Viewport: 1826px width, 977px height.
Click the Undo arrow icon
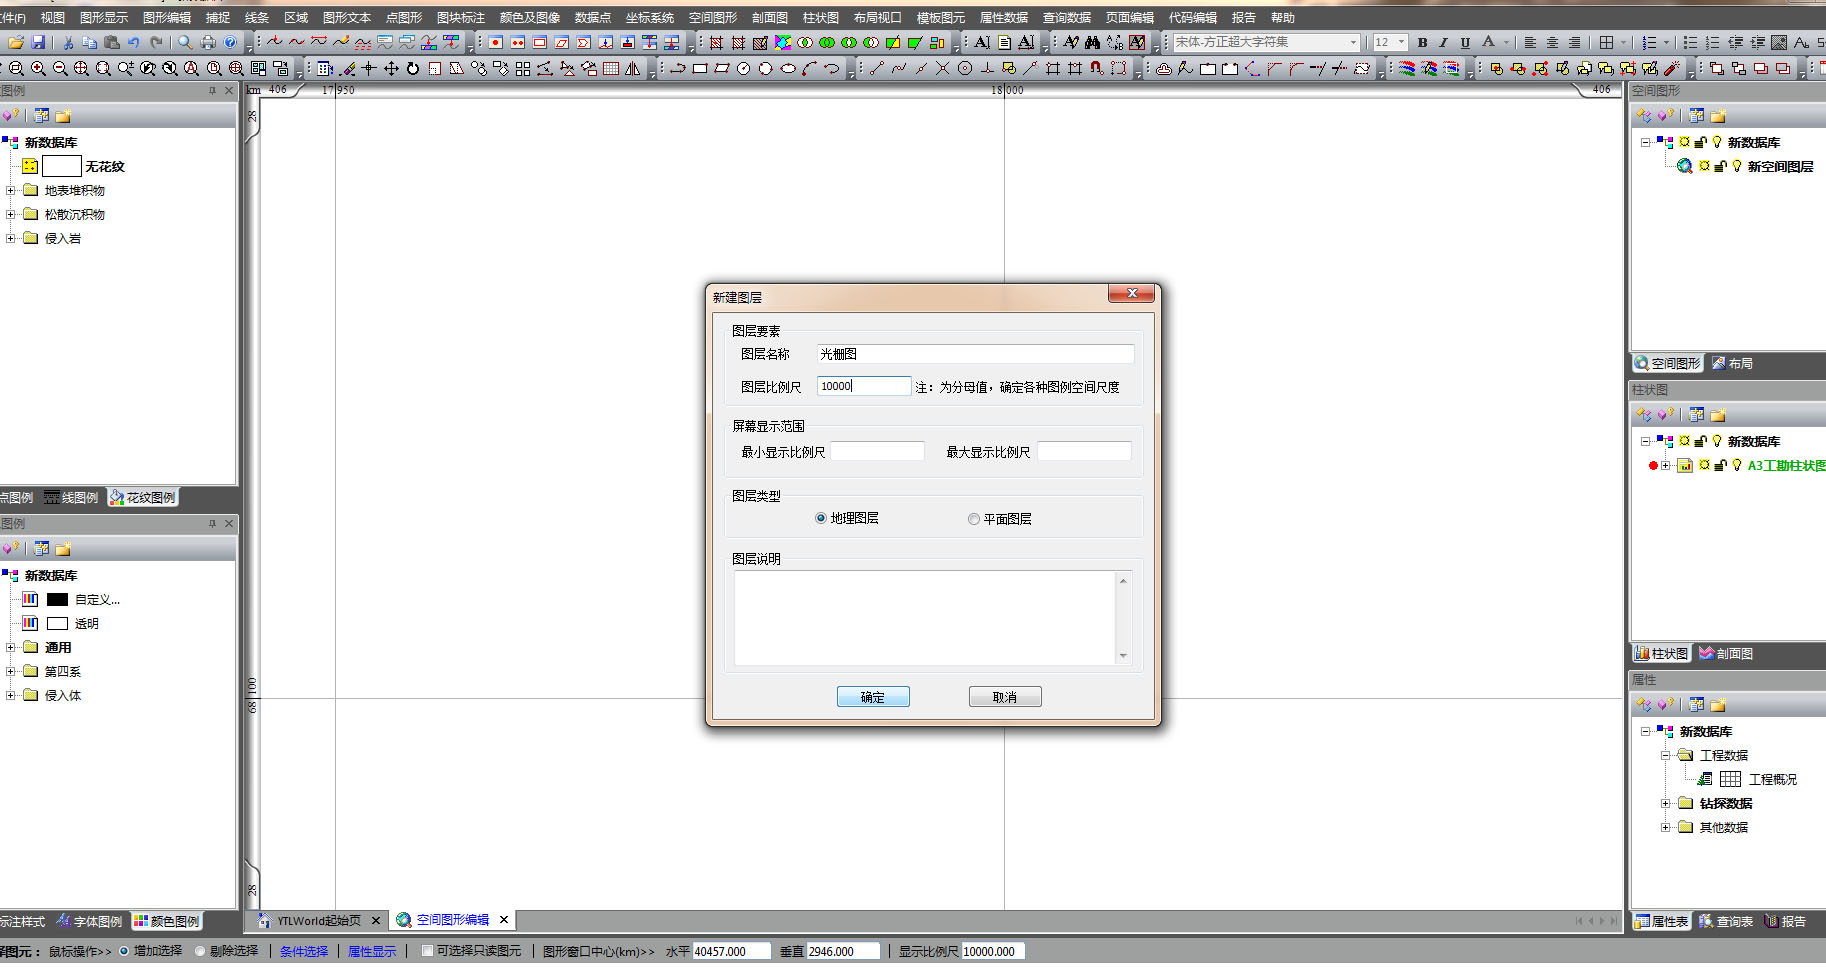point(133,42)
